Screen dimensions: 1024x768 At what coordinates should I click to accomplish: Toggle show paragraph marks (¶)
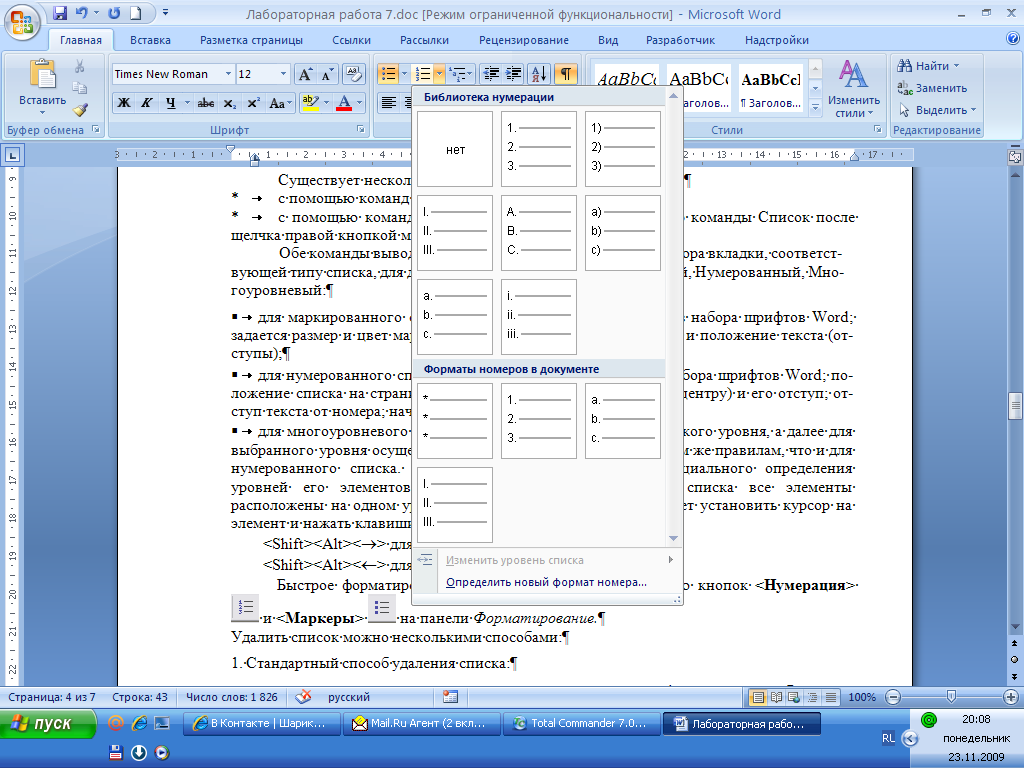point(566,74)
